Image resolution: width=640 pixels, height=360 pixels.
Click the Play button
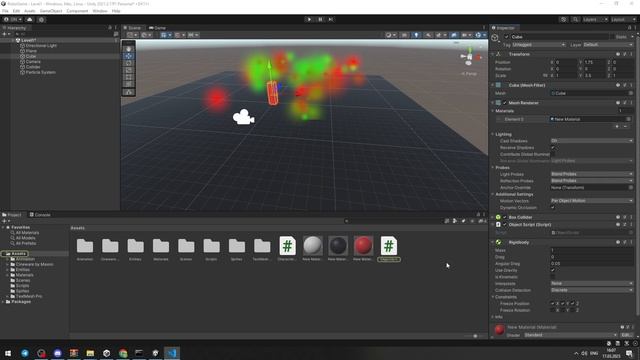(x=309, y=19)
